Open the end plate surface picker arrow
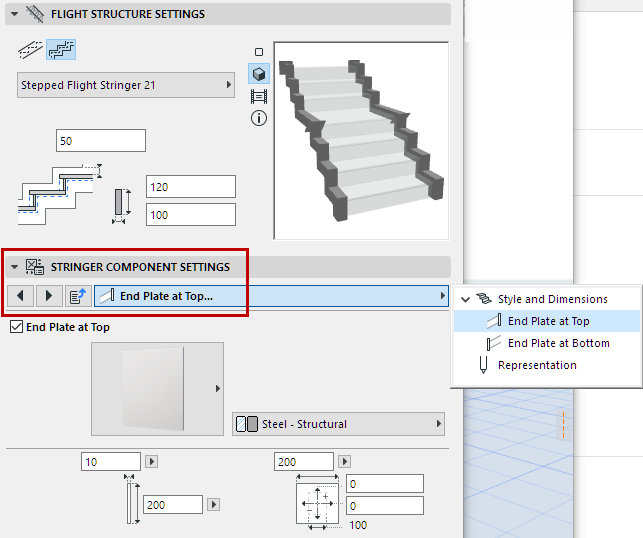Image resolution: width=643 pixels, height=538 pixels. 218,389
